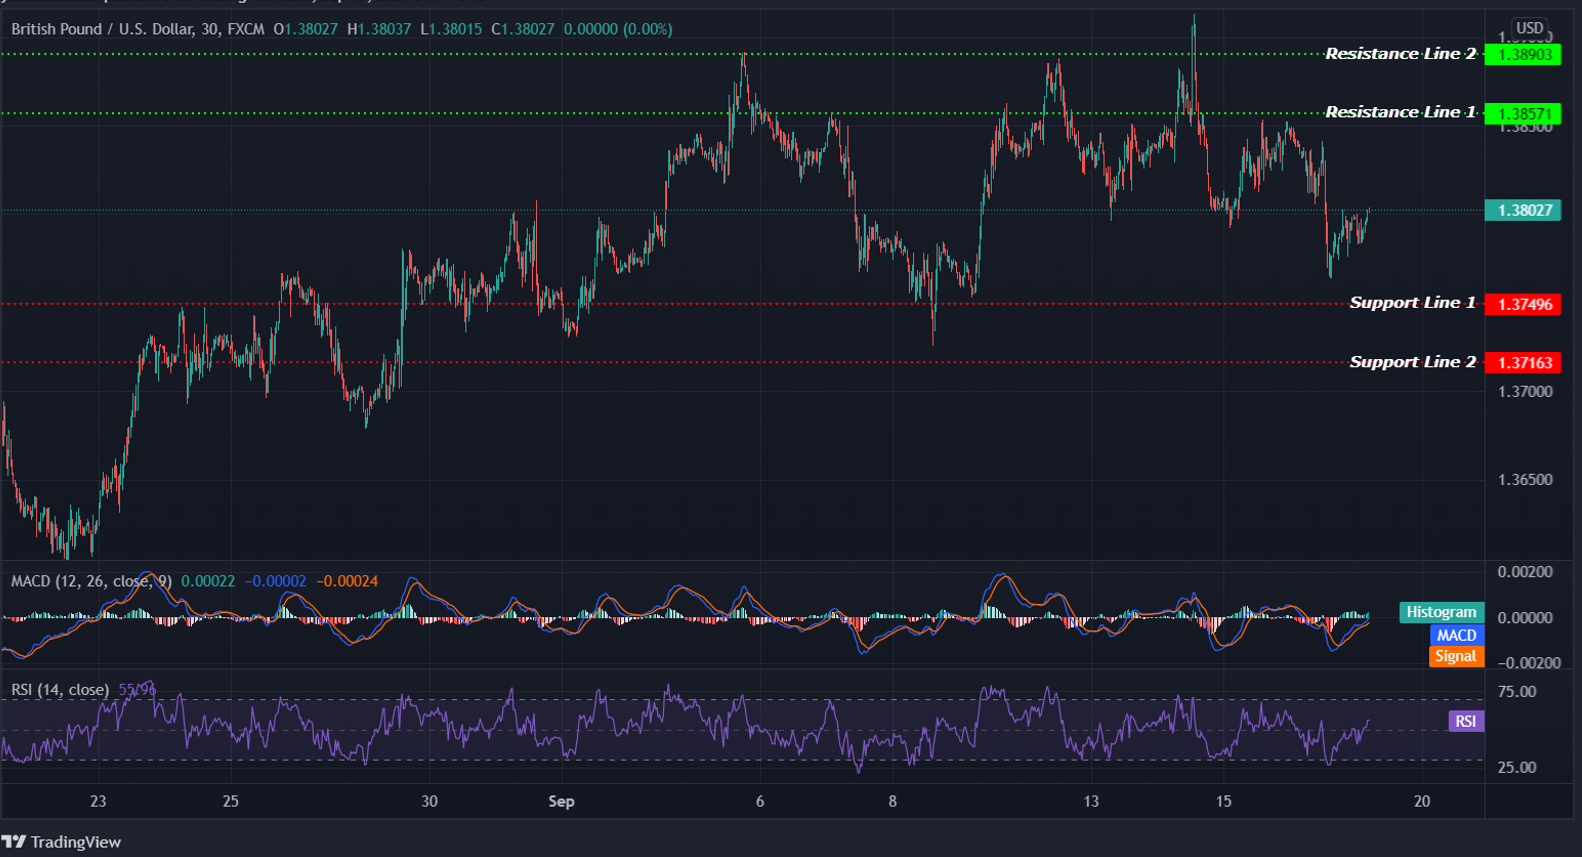1582x857 pixels.
Task: Click the -0.00002 MACD value
Action: [x=276, y=581]
